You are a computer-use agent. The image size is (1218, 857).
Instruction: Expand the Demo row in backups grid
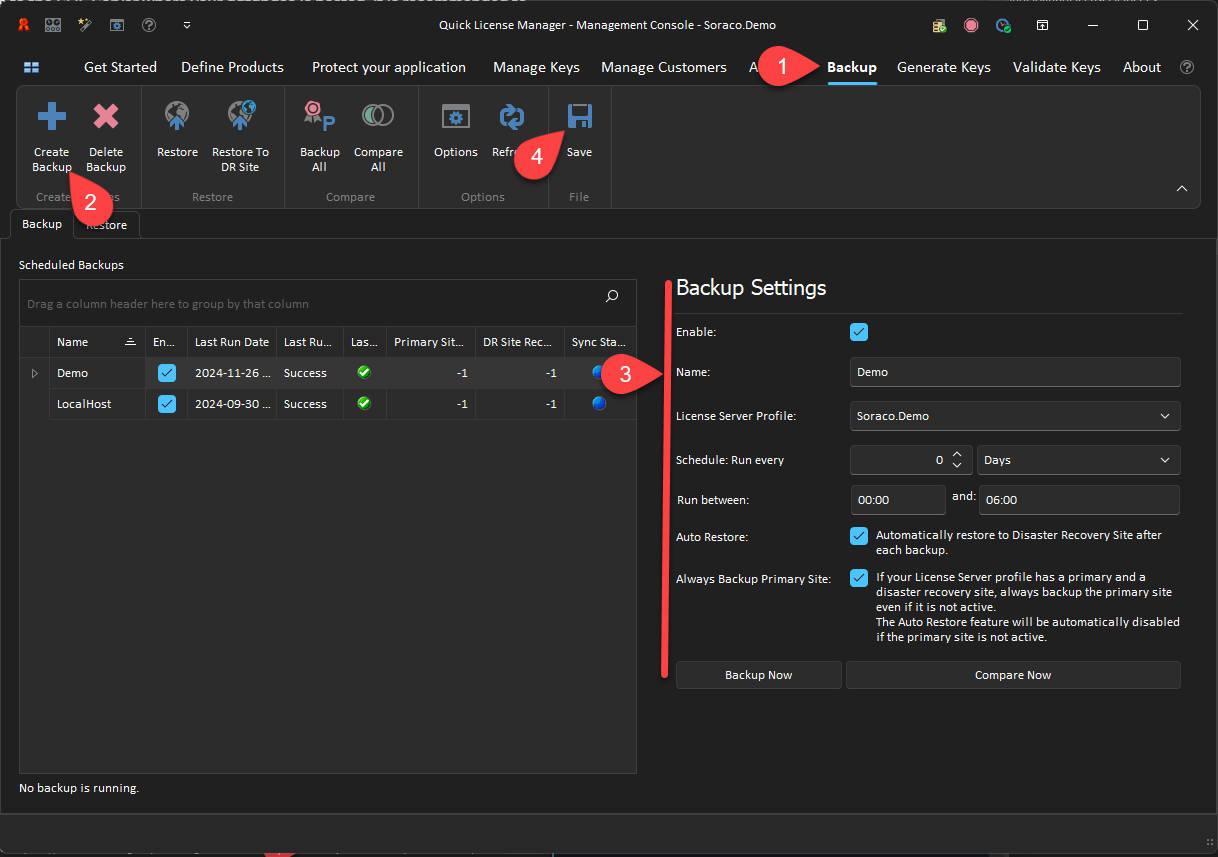point(35,373)
